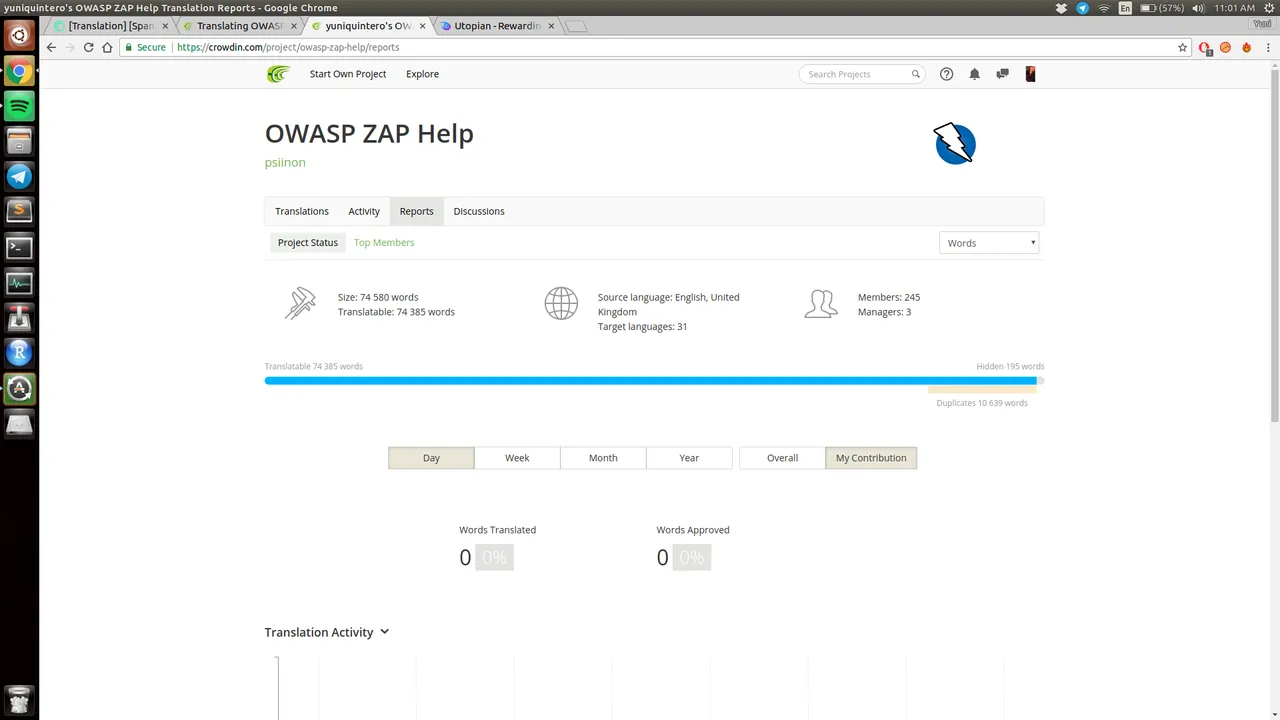This screenshot has height=720, width=1280.
Task: Open the Terminal from the dock
Action: pyautogui.click(x=19, y=247)
